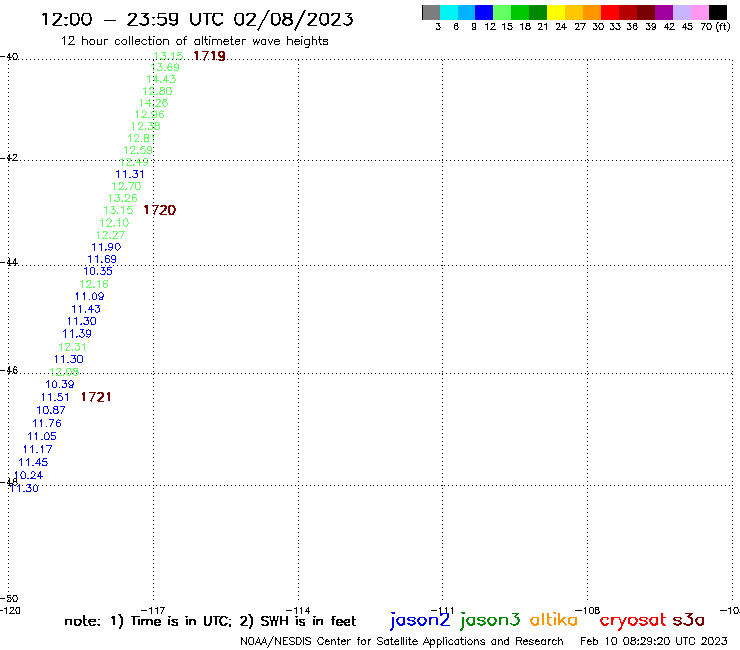The width and height of the screenshot is (740, 650).
Task: Click the wave height value 13.69
Action: tap(165, 68)
